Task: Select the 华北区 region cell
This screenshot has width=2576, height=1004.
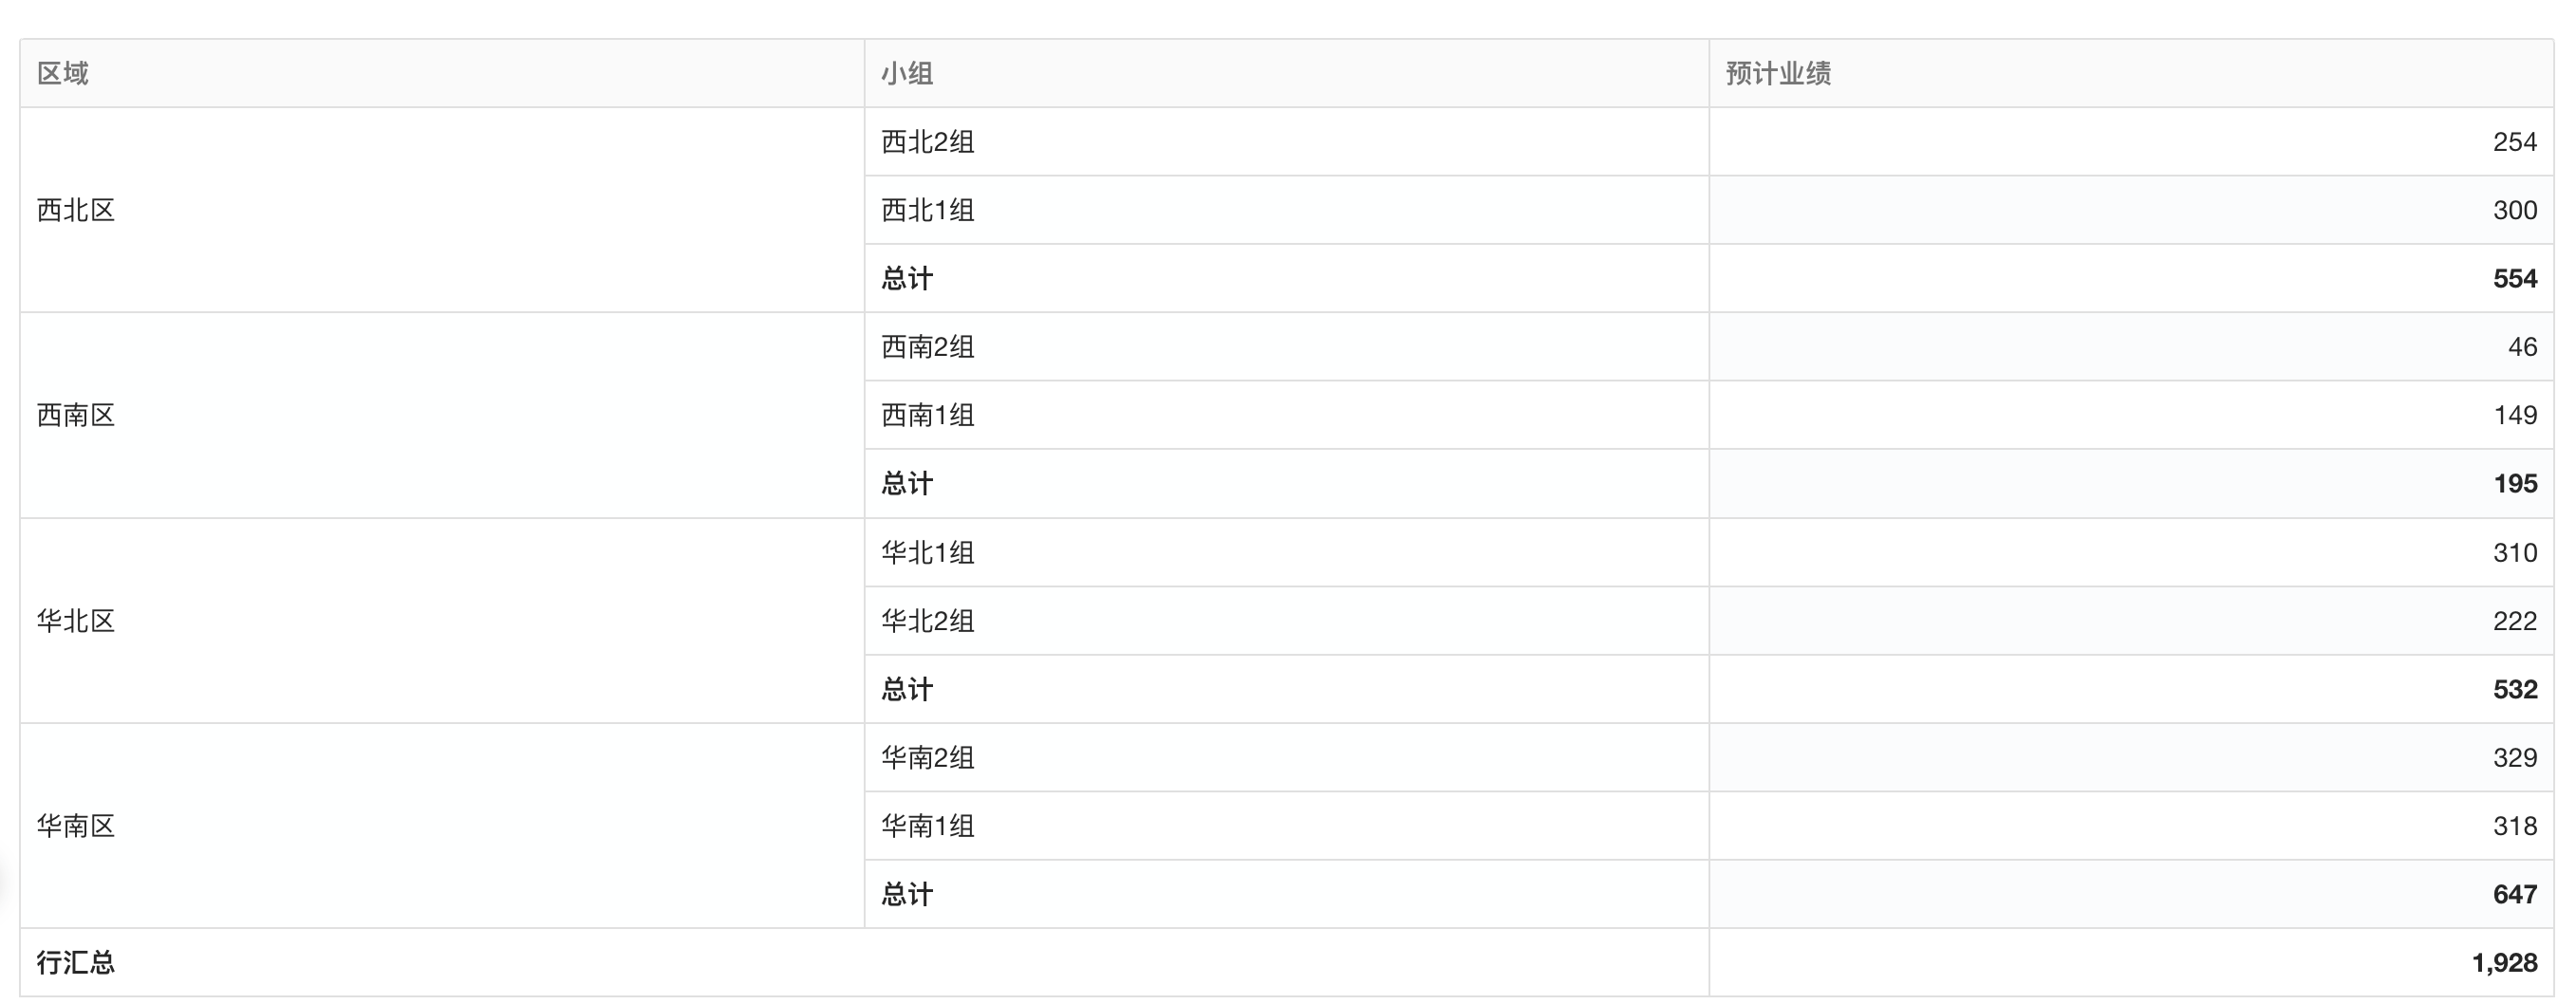Action: 76,621
